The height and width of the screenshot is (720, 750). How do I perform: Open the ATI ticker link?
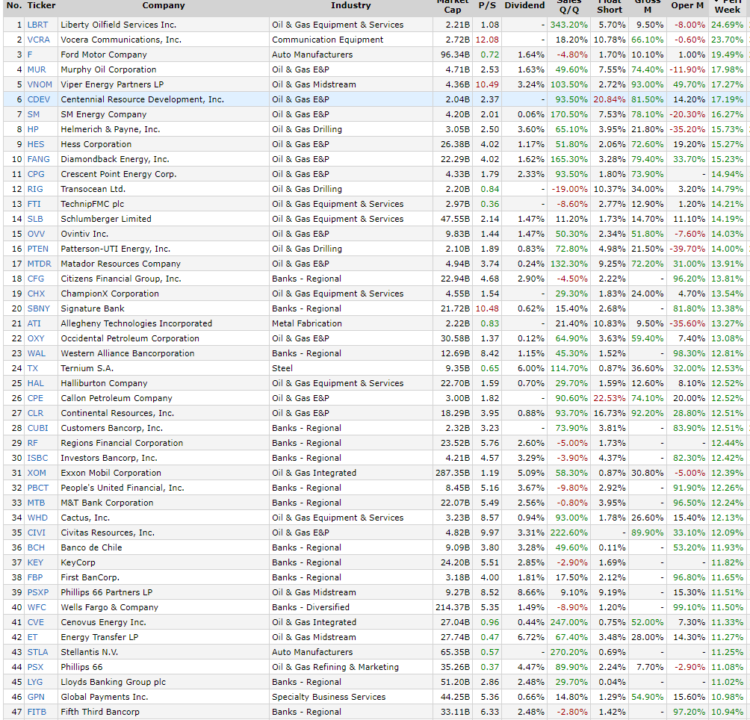(x=34, y=323)
